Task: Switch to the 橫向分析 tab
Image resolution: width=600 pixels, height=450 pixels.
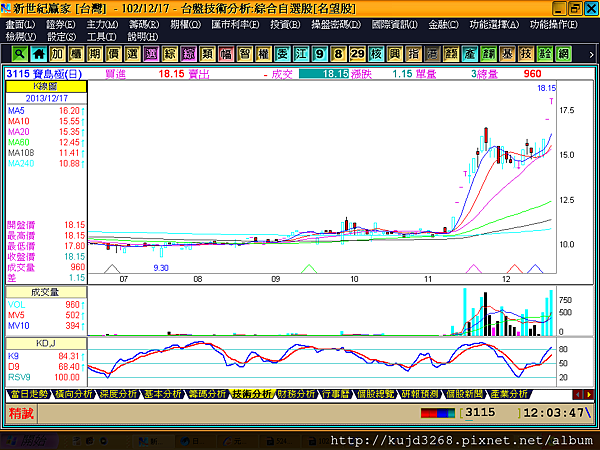Action: point(73,394)
